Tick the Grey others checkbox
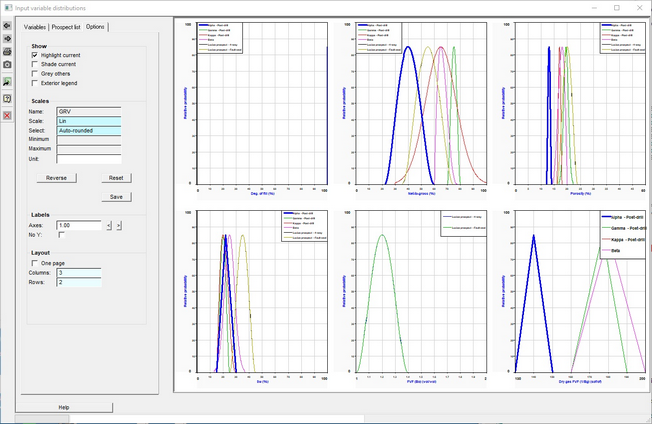Screen dimensions: 652x424 pyautogui.click(x=36, y=73)
